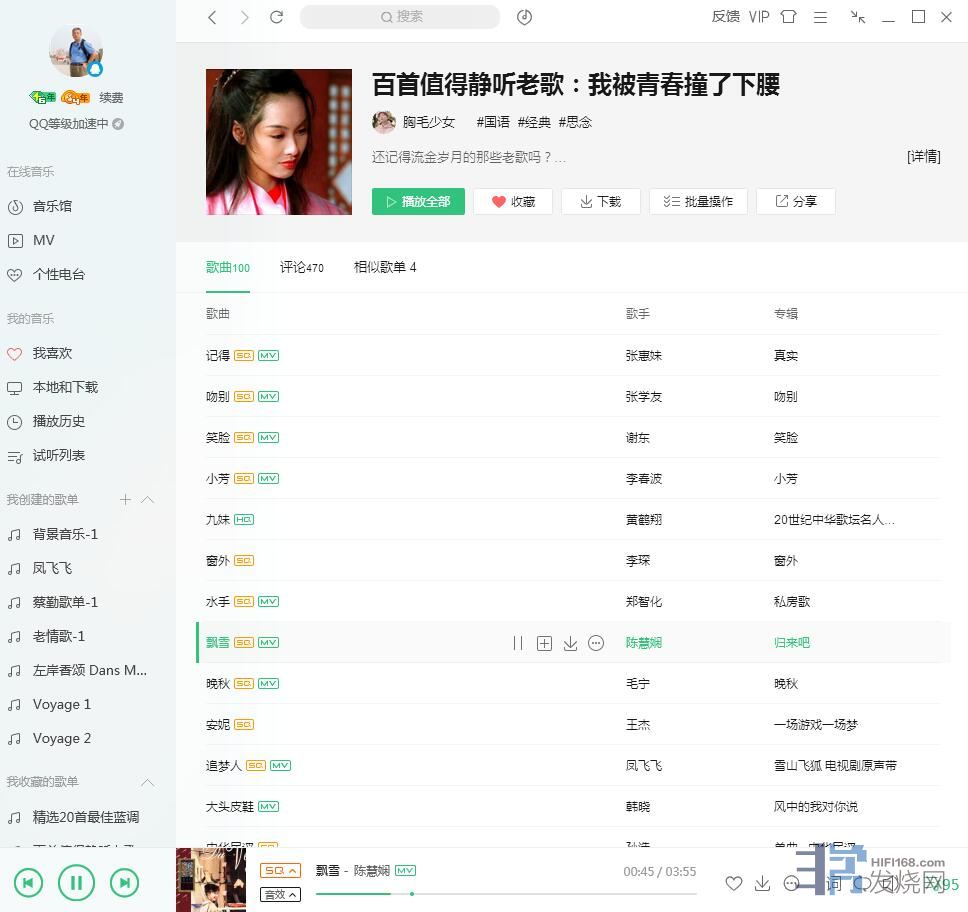Image resolution: width=968 pixels, height=912 pixels.
Task: Collapse the 我收藏的歌单 section
Action: [147, 782]
